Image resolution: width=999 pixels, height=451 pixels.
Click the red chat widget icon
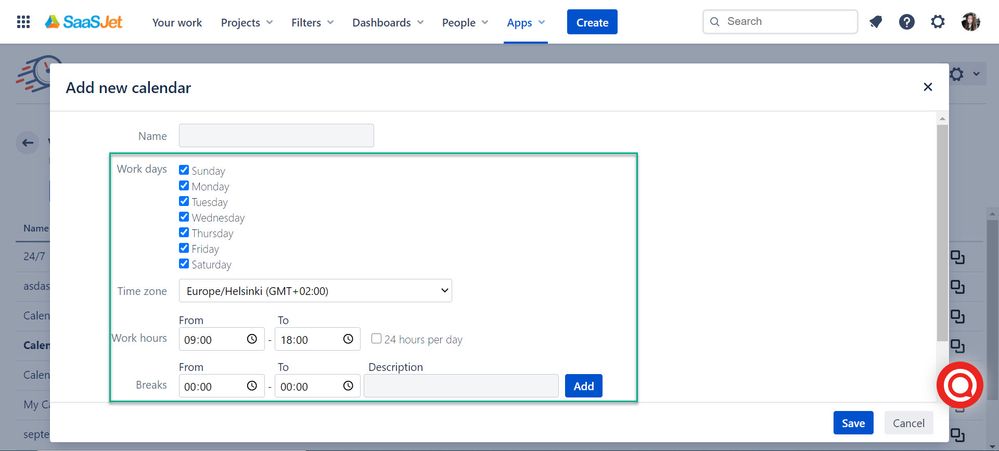pos(959,385)
